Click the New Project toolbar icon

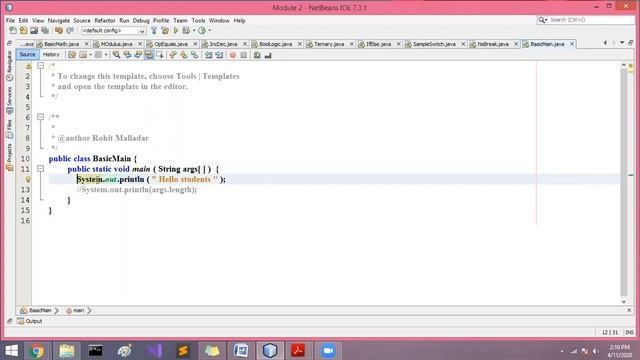(23, 31)
